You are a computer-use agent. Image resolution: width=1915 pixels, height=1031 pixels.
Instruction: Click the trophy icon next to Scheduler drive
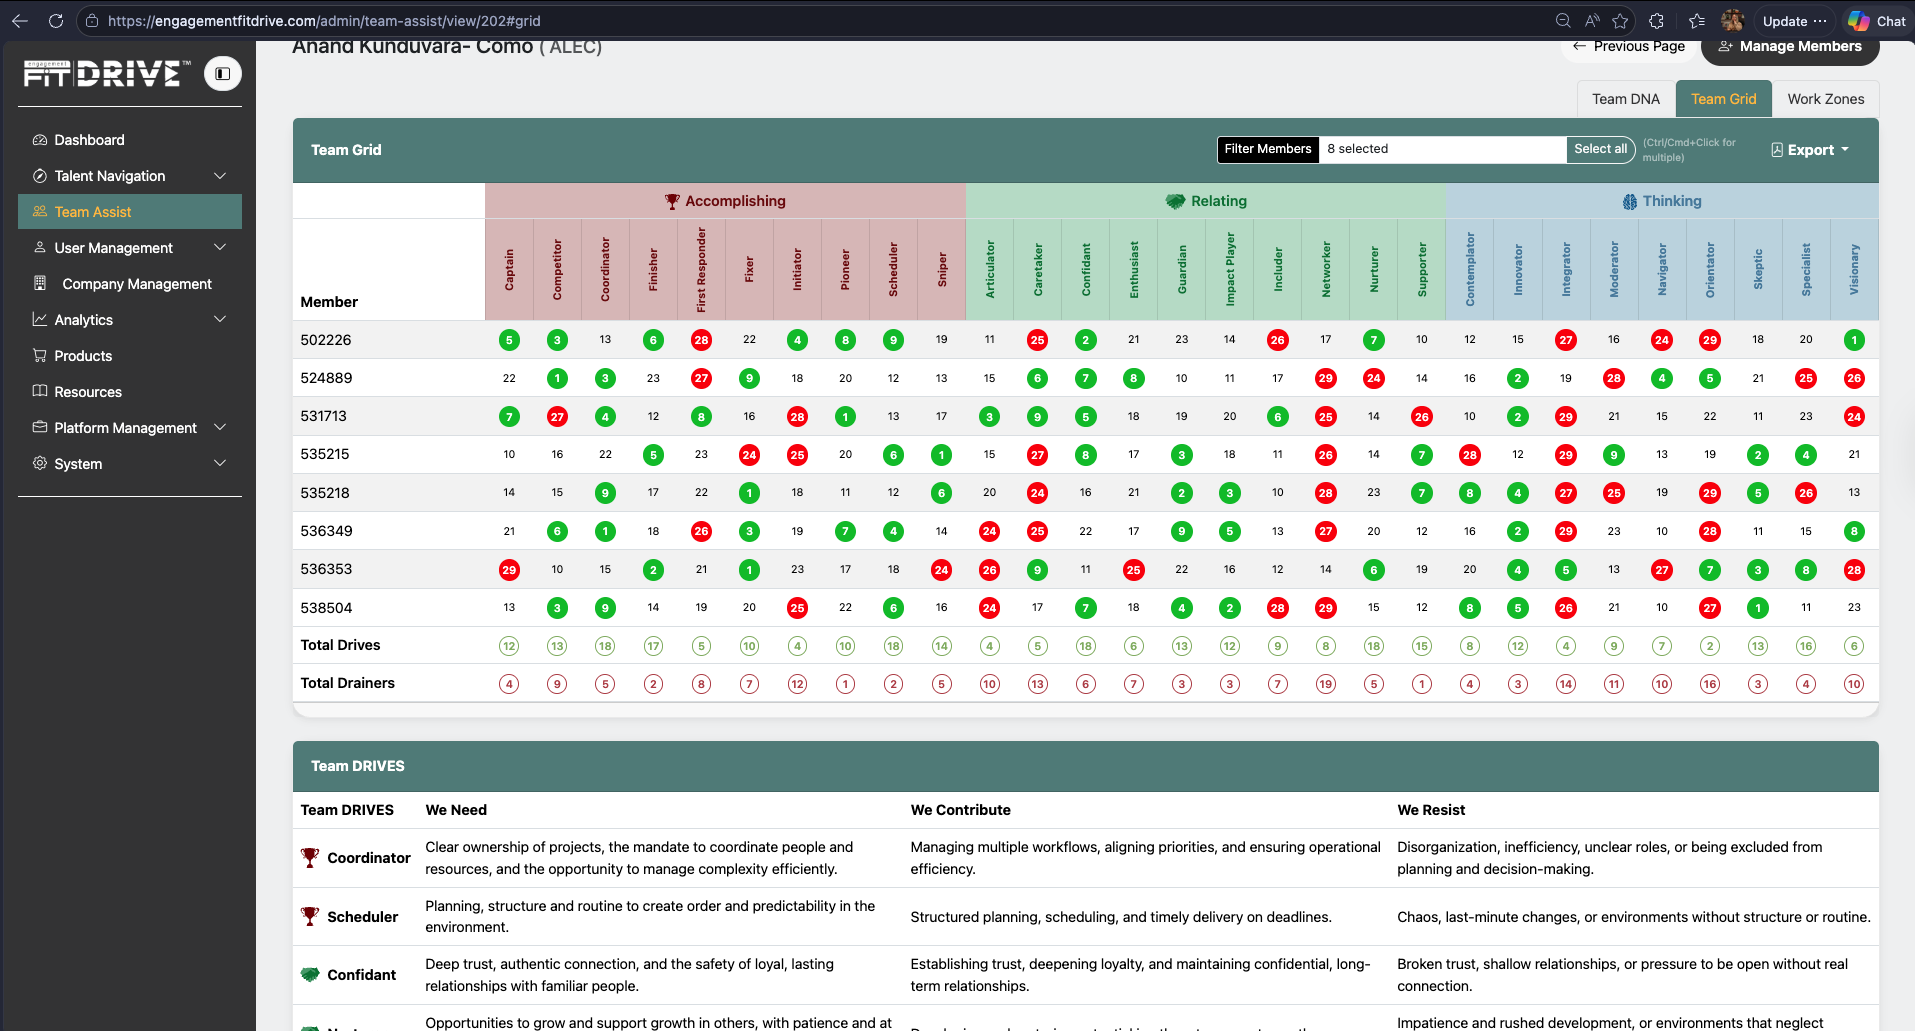coord(310,917)
